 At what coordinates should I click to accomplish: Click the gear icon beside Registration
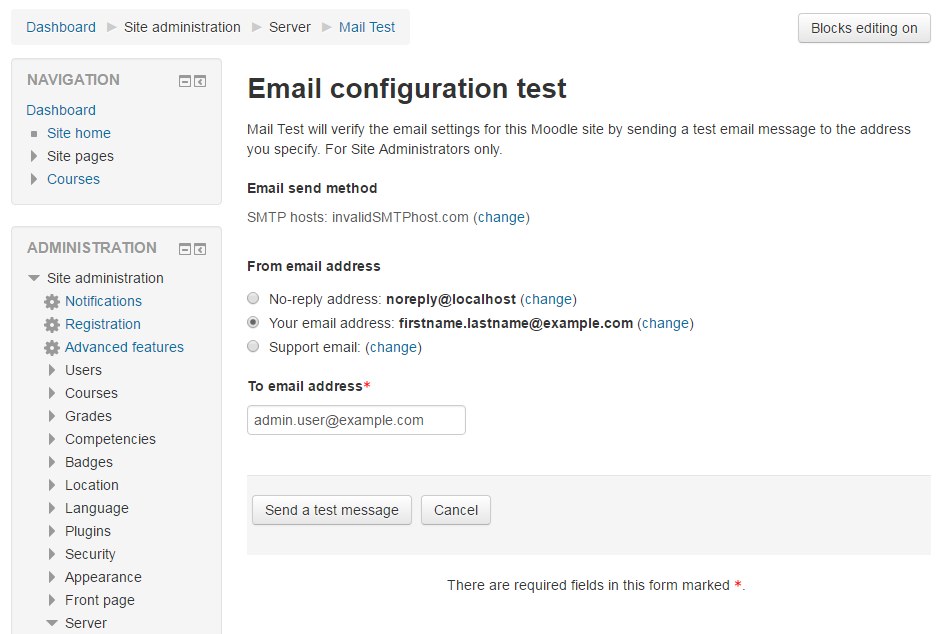pos(52,325)
